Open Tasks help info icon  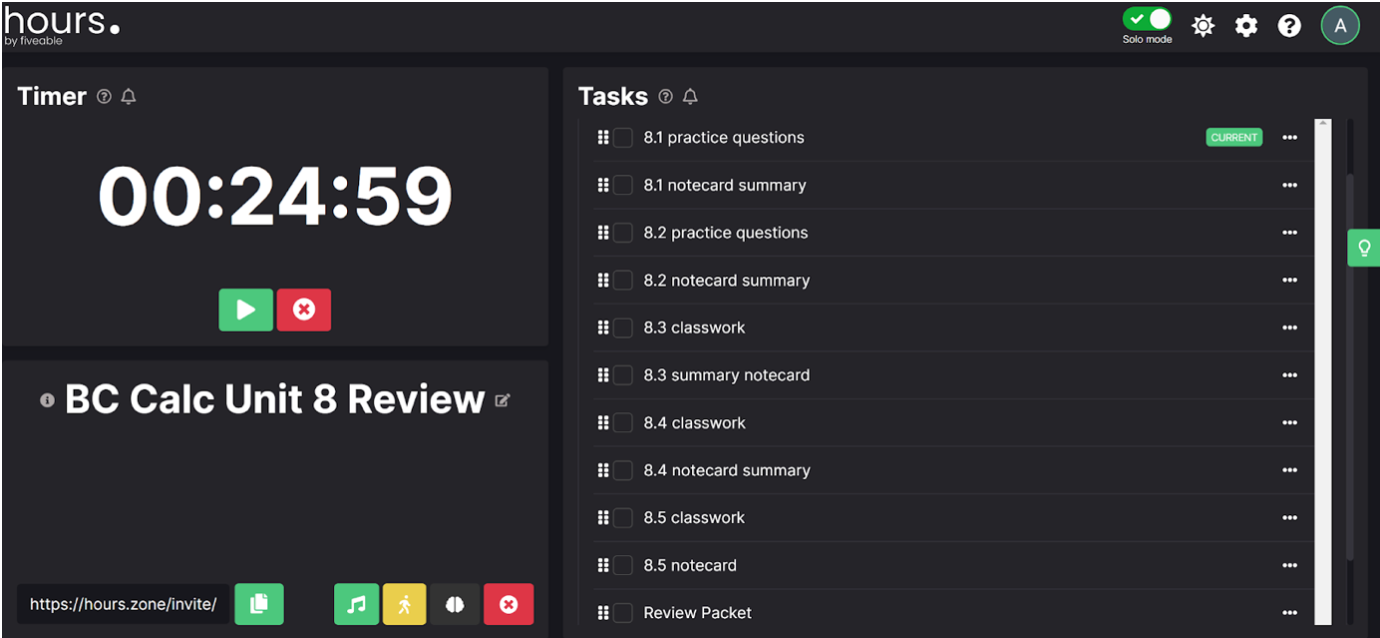(x=666, y=97)
